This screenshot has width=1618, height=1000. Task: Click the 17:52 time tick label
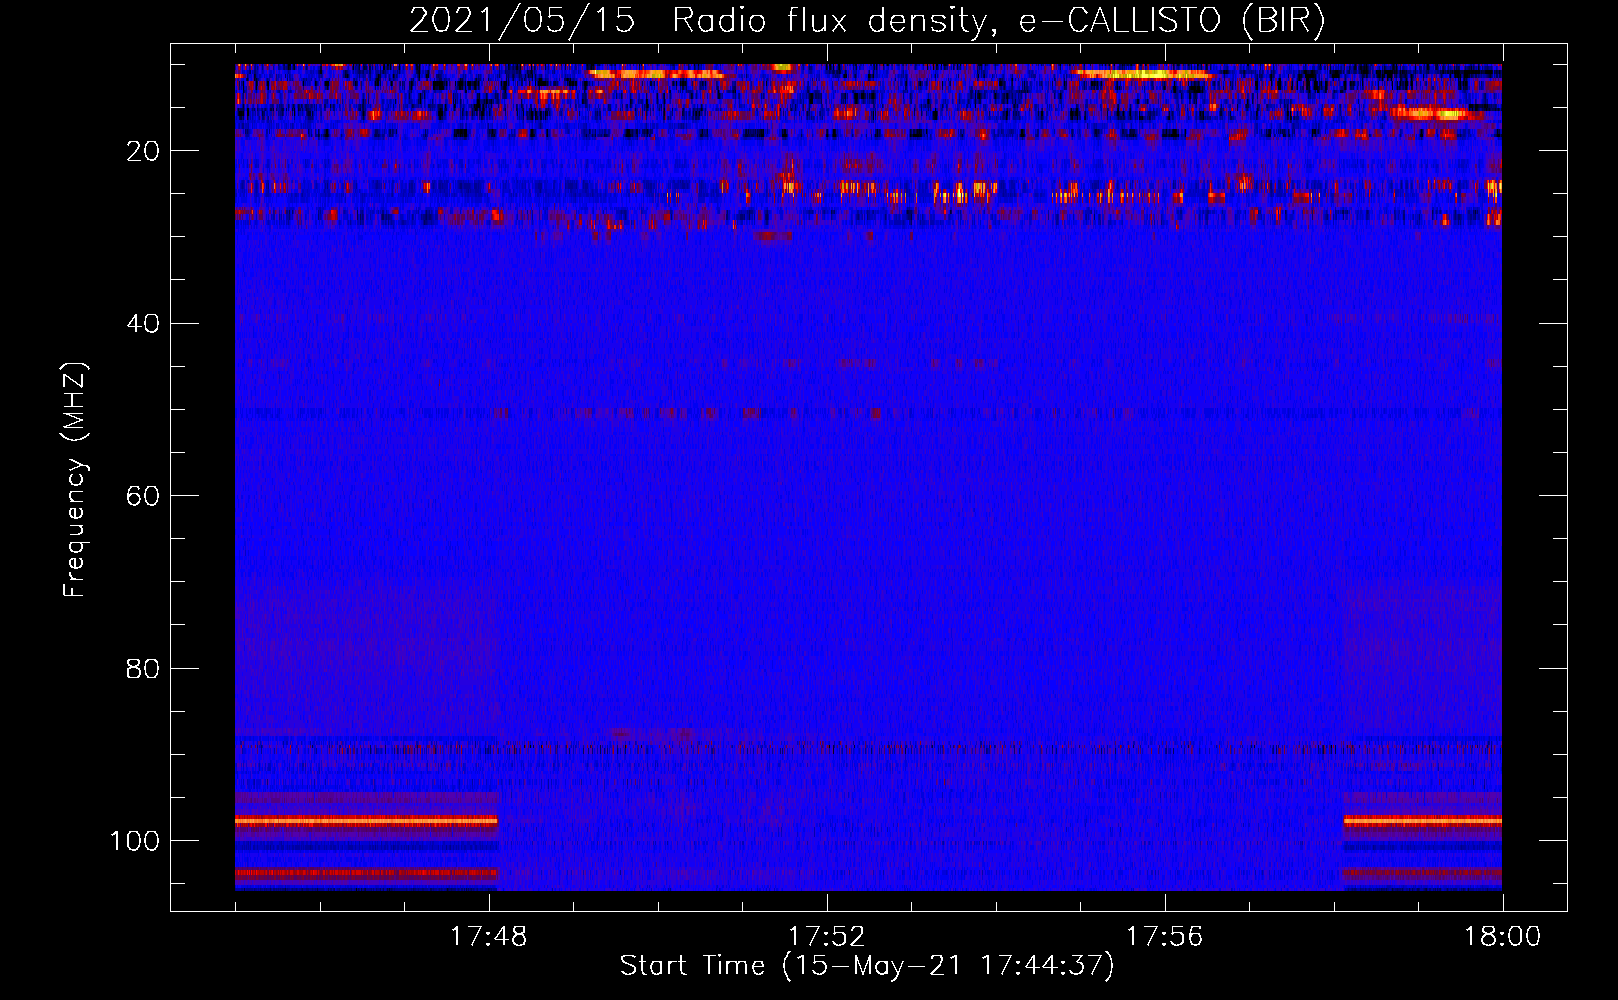click(826, 937)
